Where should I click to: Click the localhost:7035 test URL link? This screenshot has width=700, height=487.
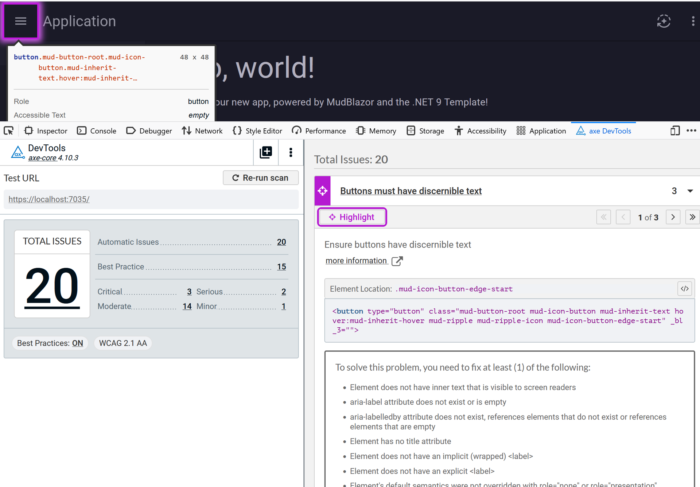tap(49, 199)
